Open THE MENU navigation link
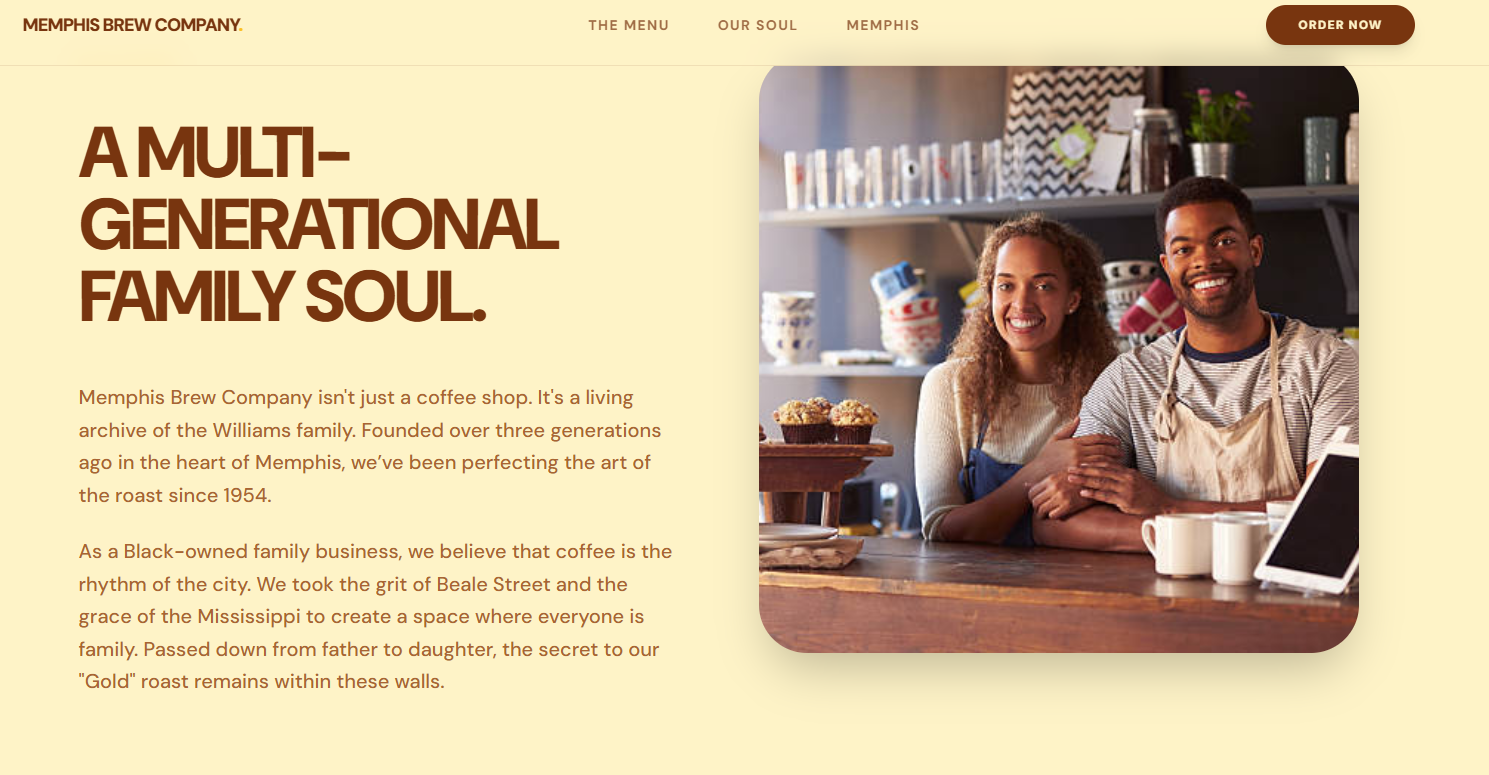The height and width of the screenshot is (775, 1489). (629, 25)
